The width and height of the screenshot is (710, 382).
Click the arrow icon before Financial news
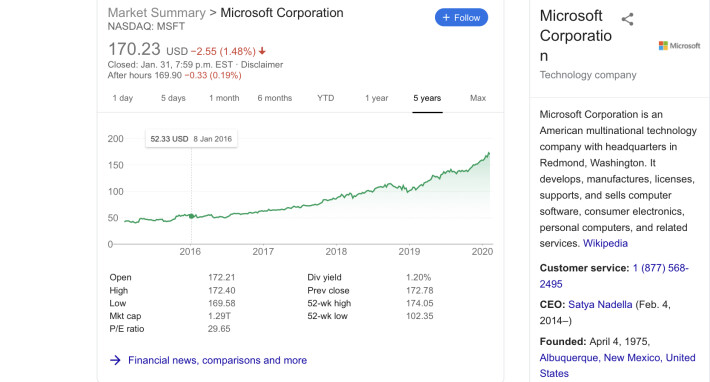coord(115,360)
